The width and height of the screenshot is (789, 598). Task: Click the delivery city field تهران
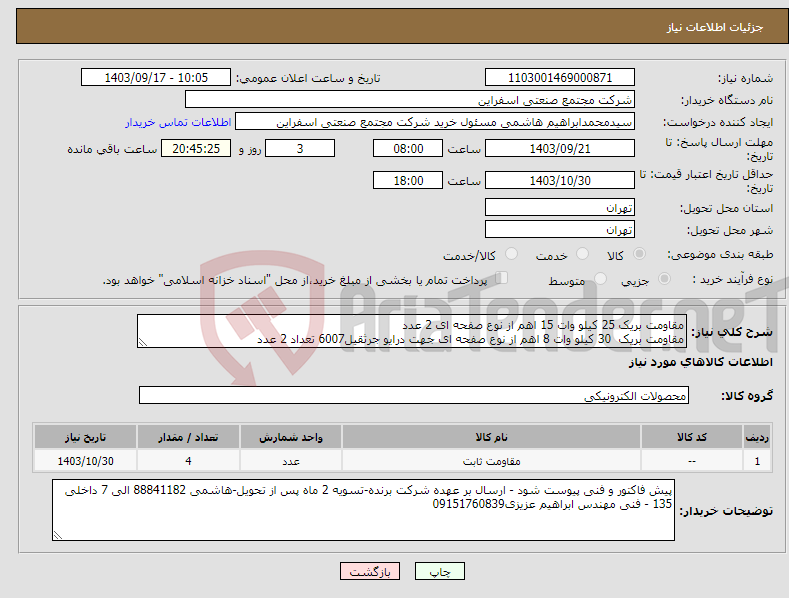[x=560, y=230]
